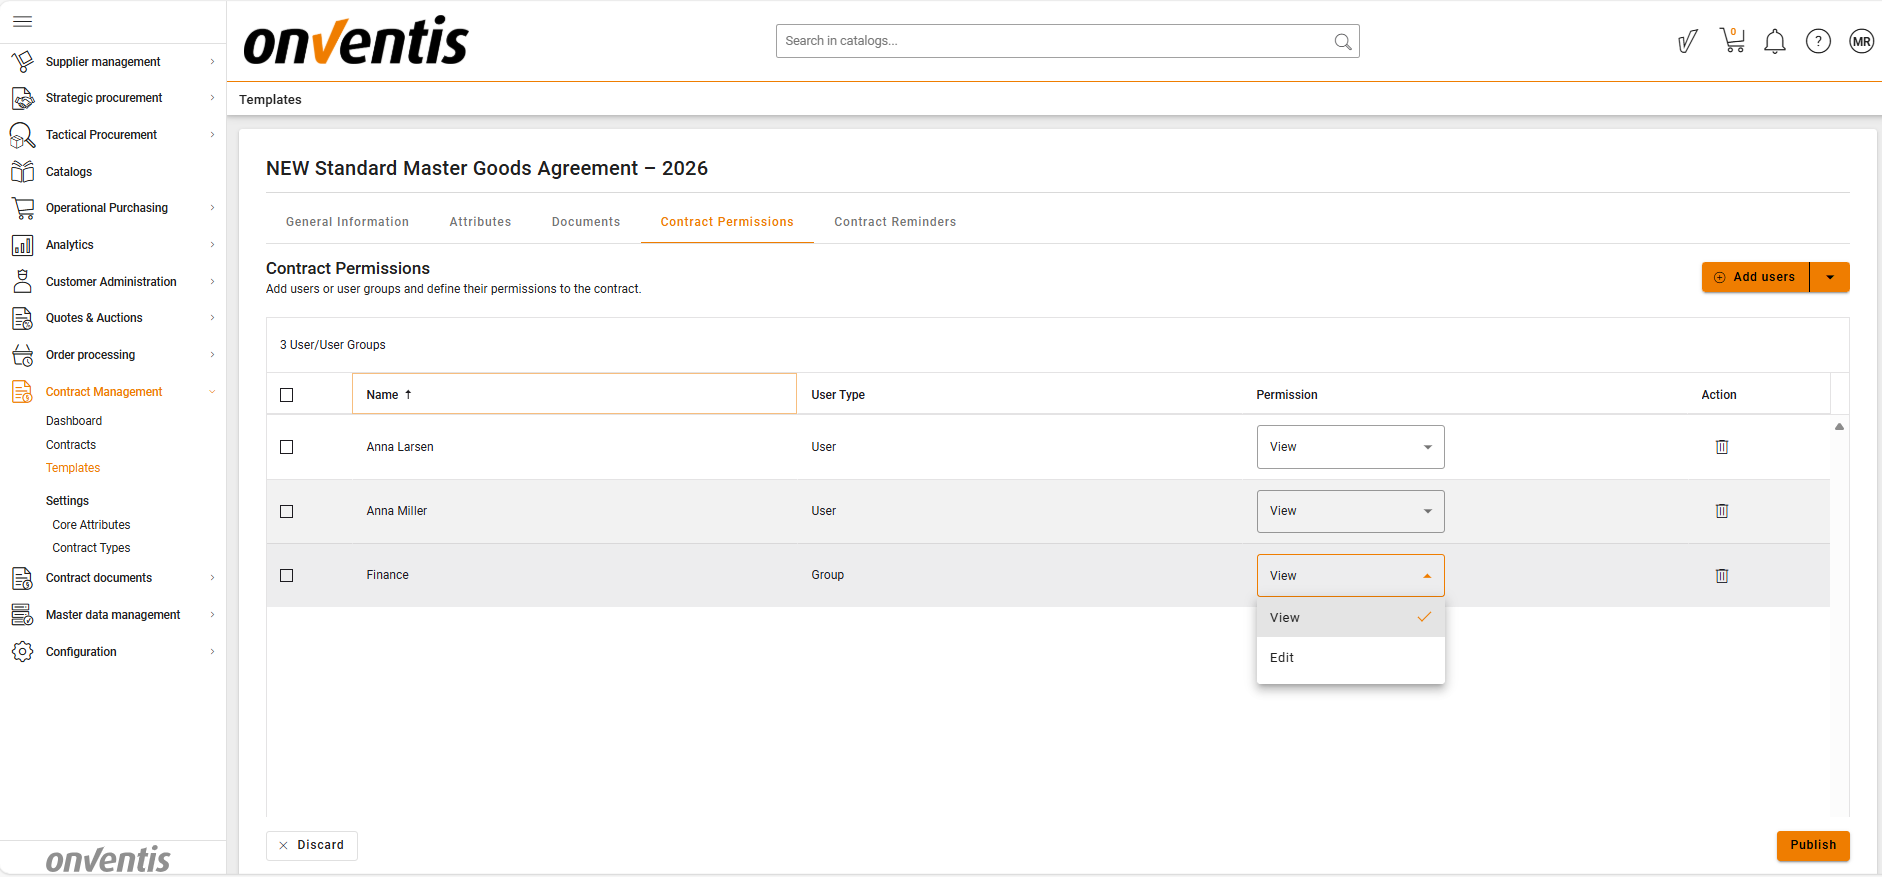Expand the Add users split arrow
The image size is (1882, 877).
pos(1830,277)
